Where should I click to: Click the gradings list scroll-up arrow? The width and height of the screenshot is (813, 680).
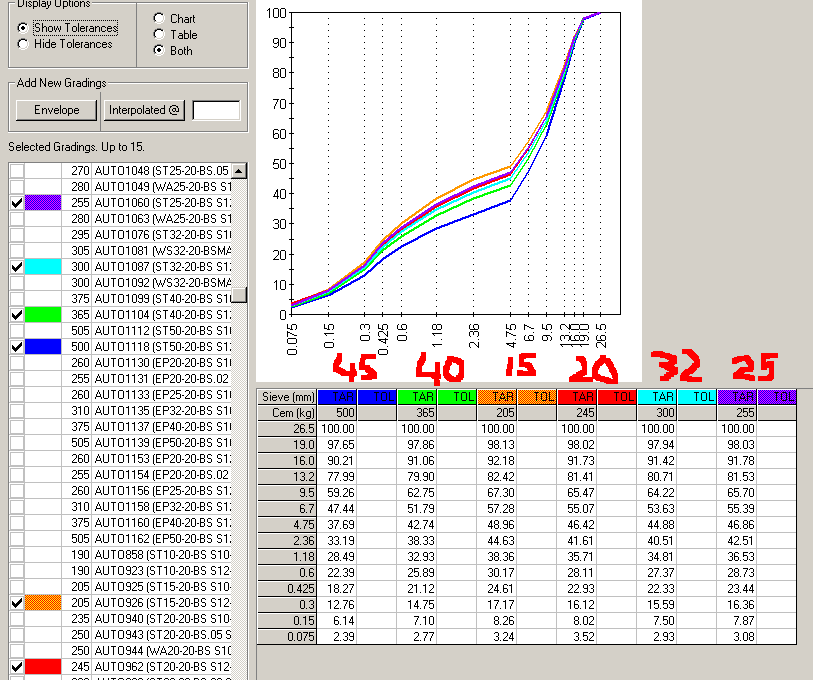click(x=240, y=171)
